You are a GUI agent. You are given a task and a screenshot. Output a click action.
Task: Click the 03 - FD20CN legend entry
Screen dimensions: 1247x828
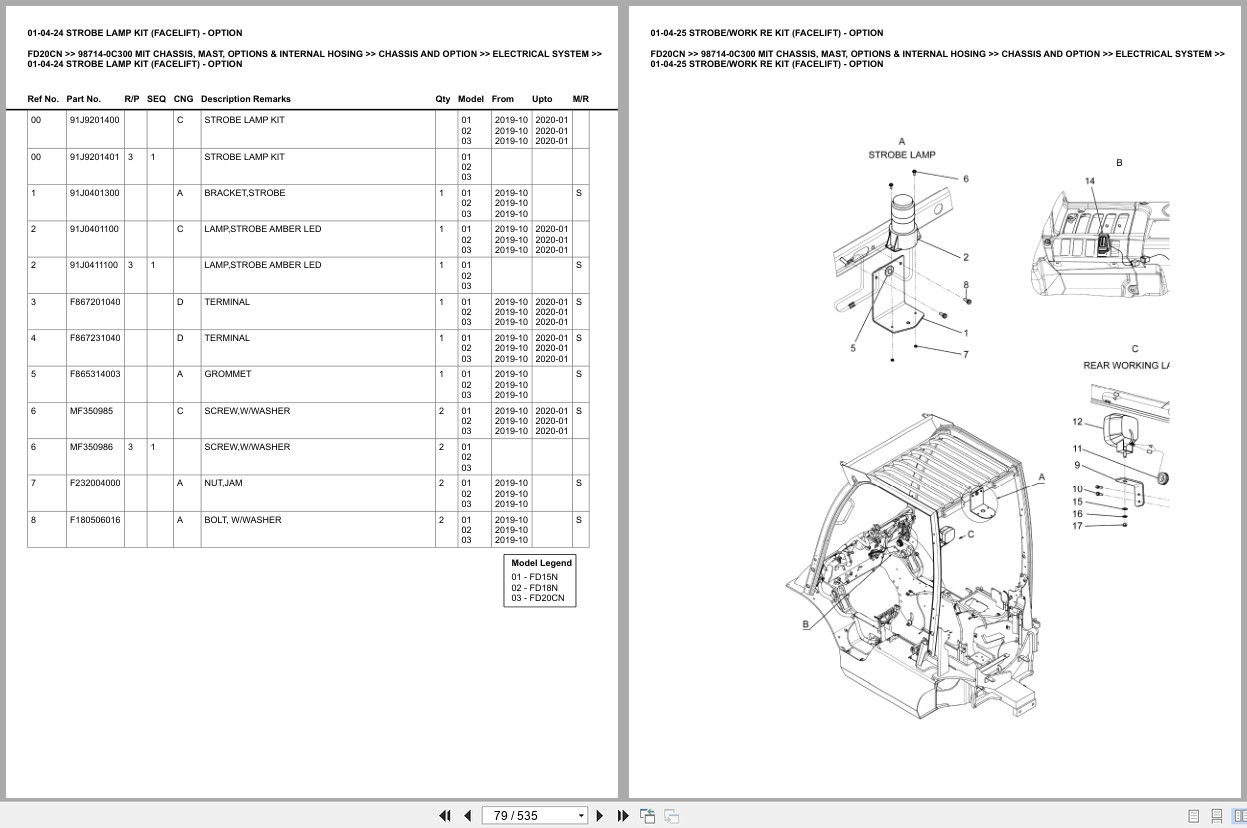(538, 598)
